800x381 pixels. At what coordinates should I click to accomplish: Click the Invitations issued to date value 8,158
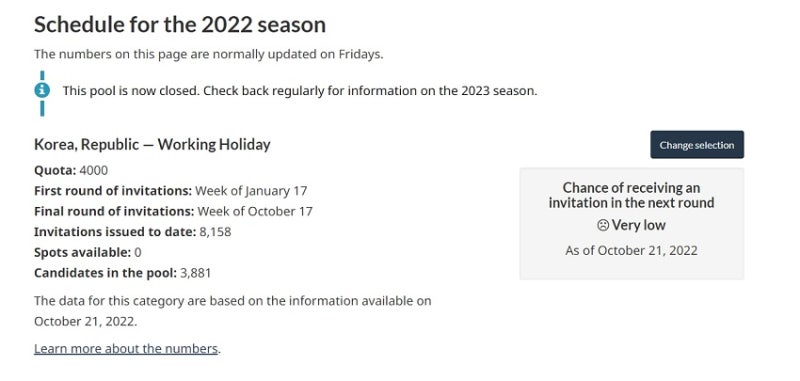click(215, 232)
